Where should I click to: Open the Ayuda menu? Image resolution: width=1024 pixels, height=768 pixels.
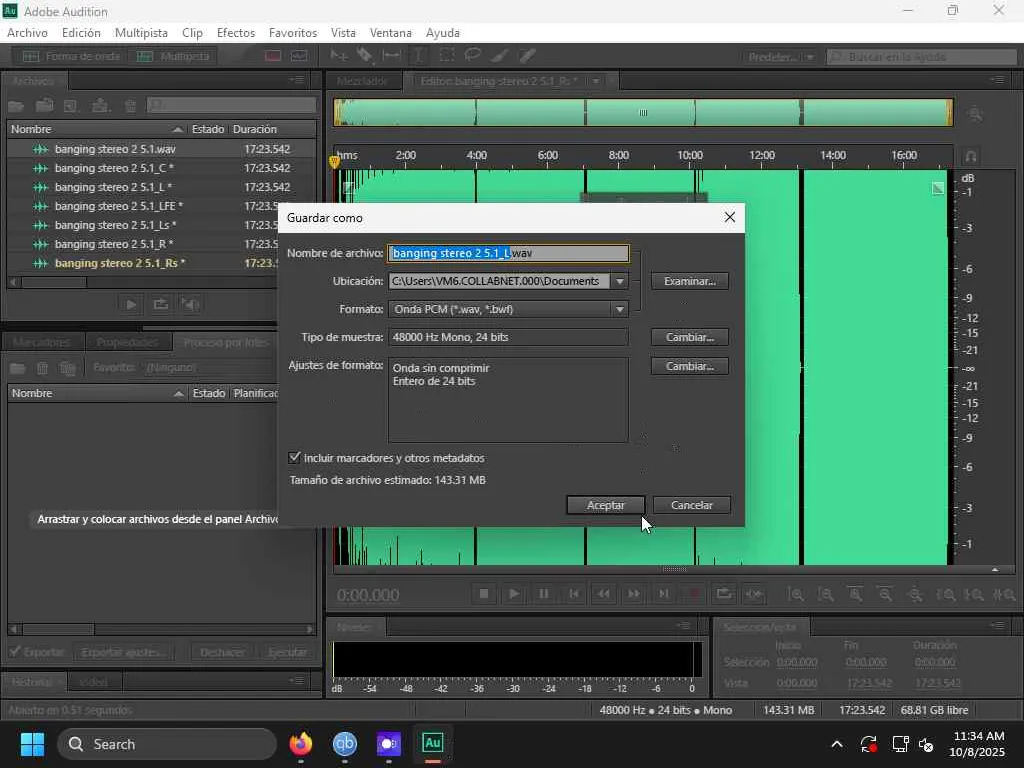pos(443,33)
